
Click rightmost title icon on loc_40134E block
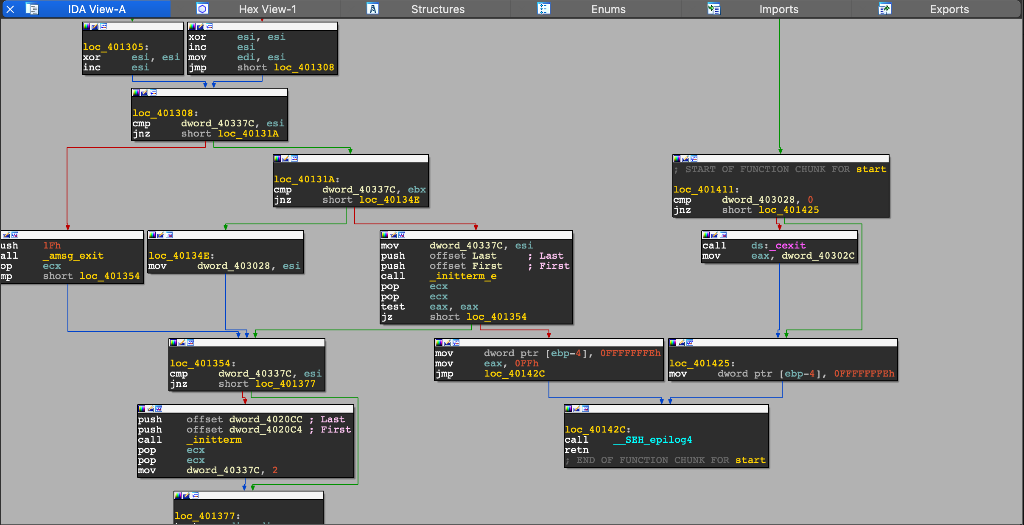pyautogui.click(x=171, y=235)
